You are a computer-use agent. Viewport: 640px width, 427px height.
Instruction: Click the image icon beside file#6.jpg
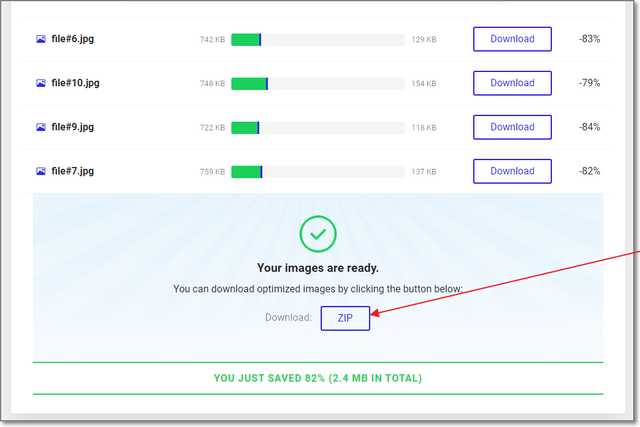(41, 39)
